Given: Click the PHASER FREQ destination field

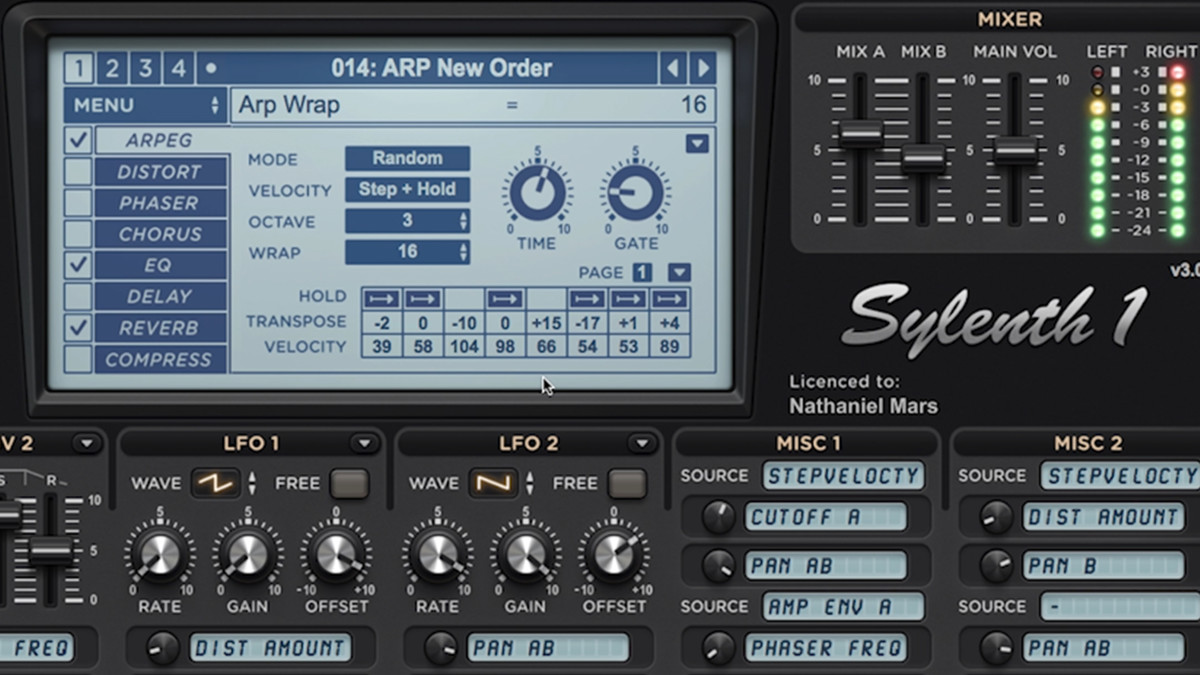Looking at the screenshot, I should pyautogui.click(x=825, y=648).
